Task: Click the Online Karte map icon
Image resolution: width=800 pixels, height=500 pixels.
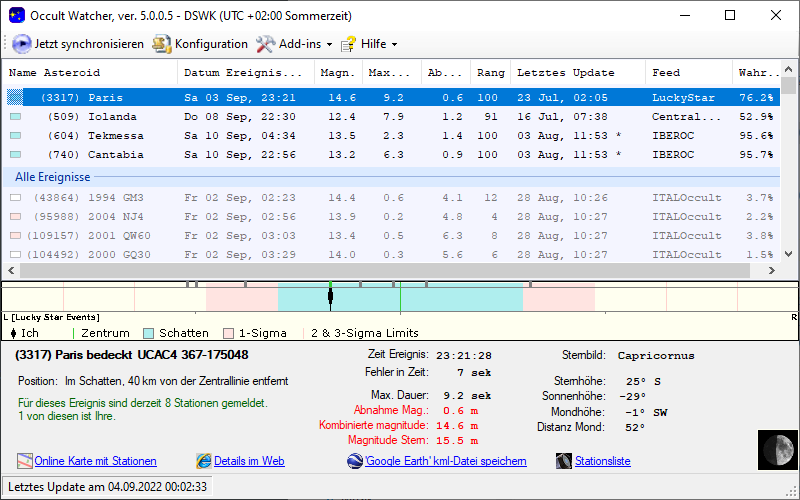Action: click(x=25, y=461)
